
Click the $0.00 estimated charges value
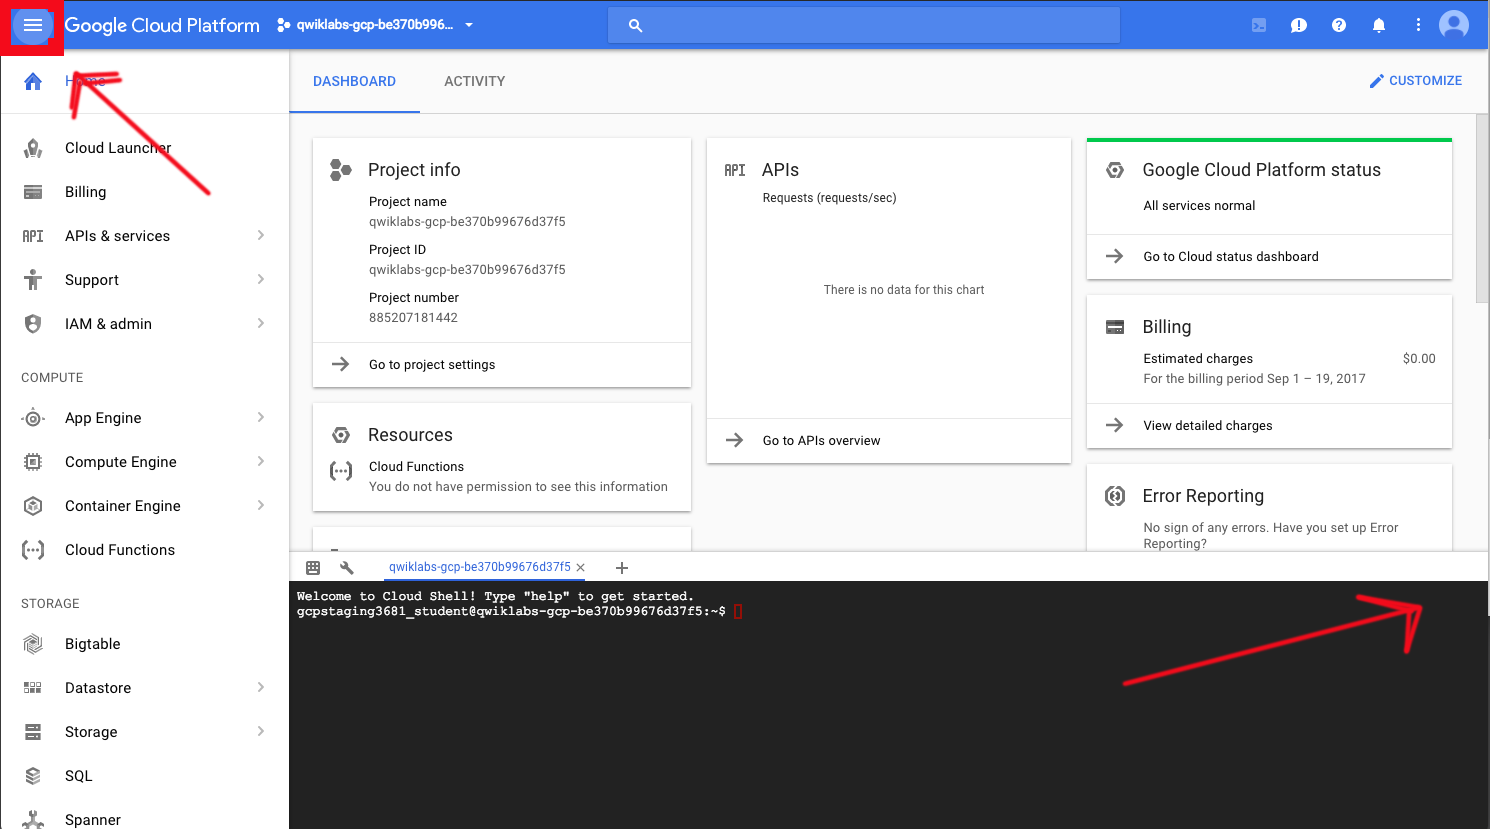click(1419, 359)
